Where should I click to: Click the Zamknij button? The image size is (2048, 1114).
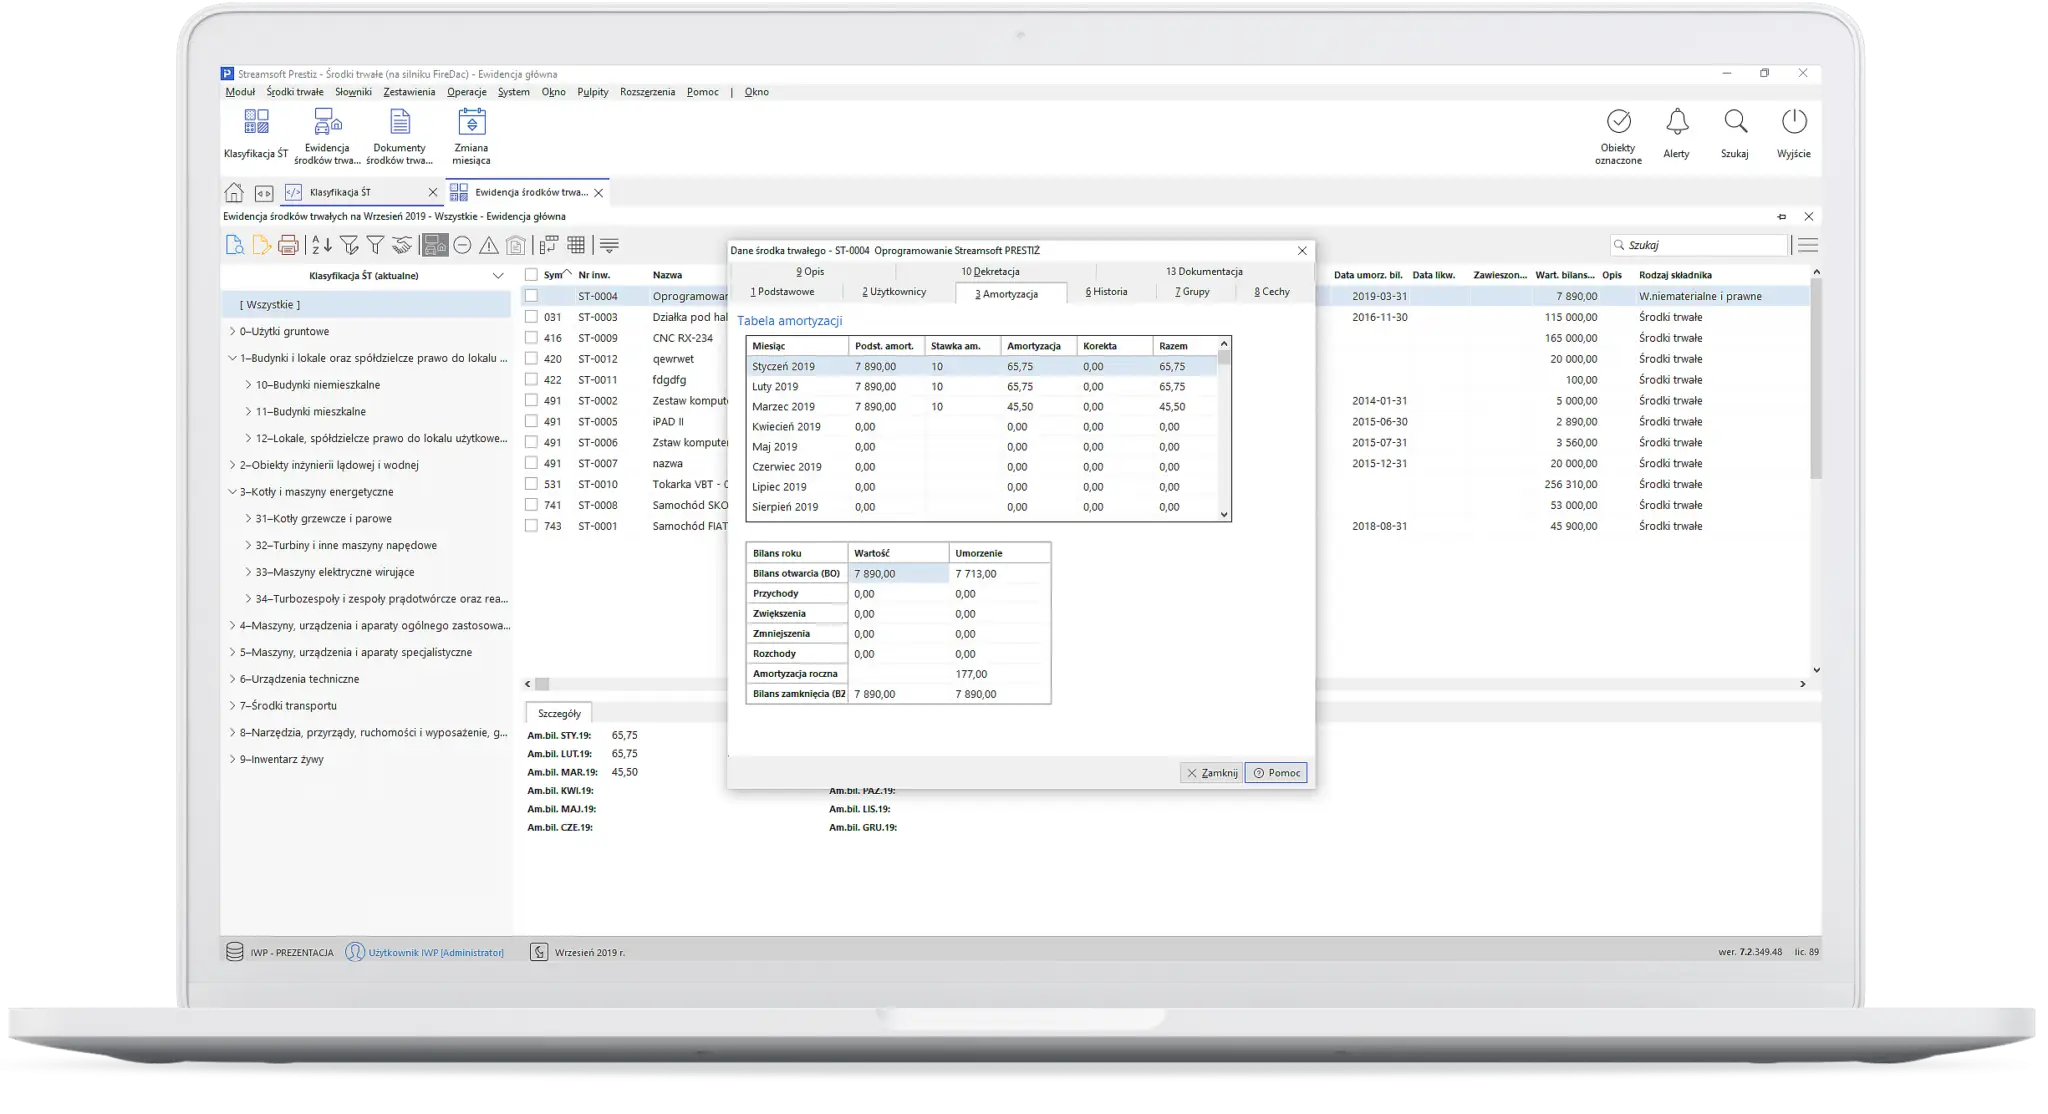point(1211,773)
